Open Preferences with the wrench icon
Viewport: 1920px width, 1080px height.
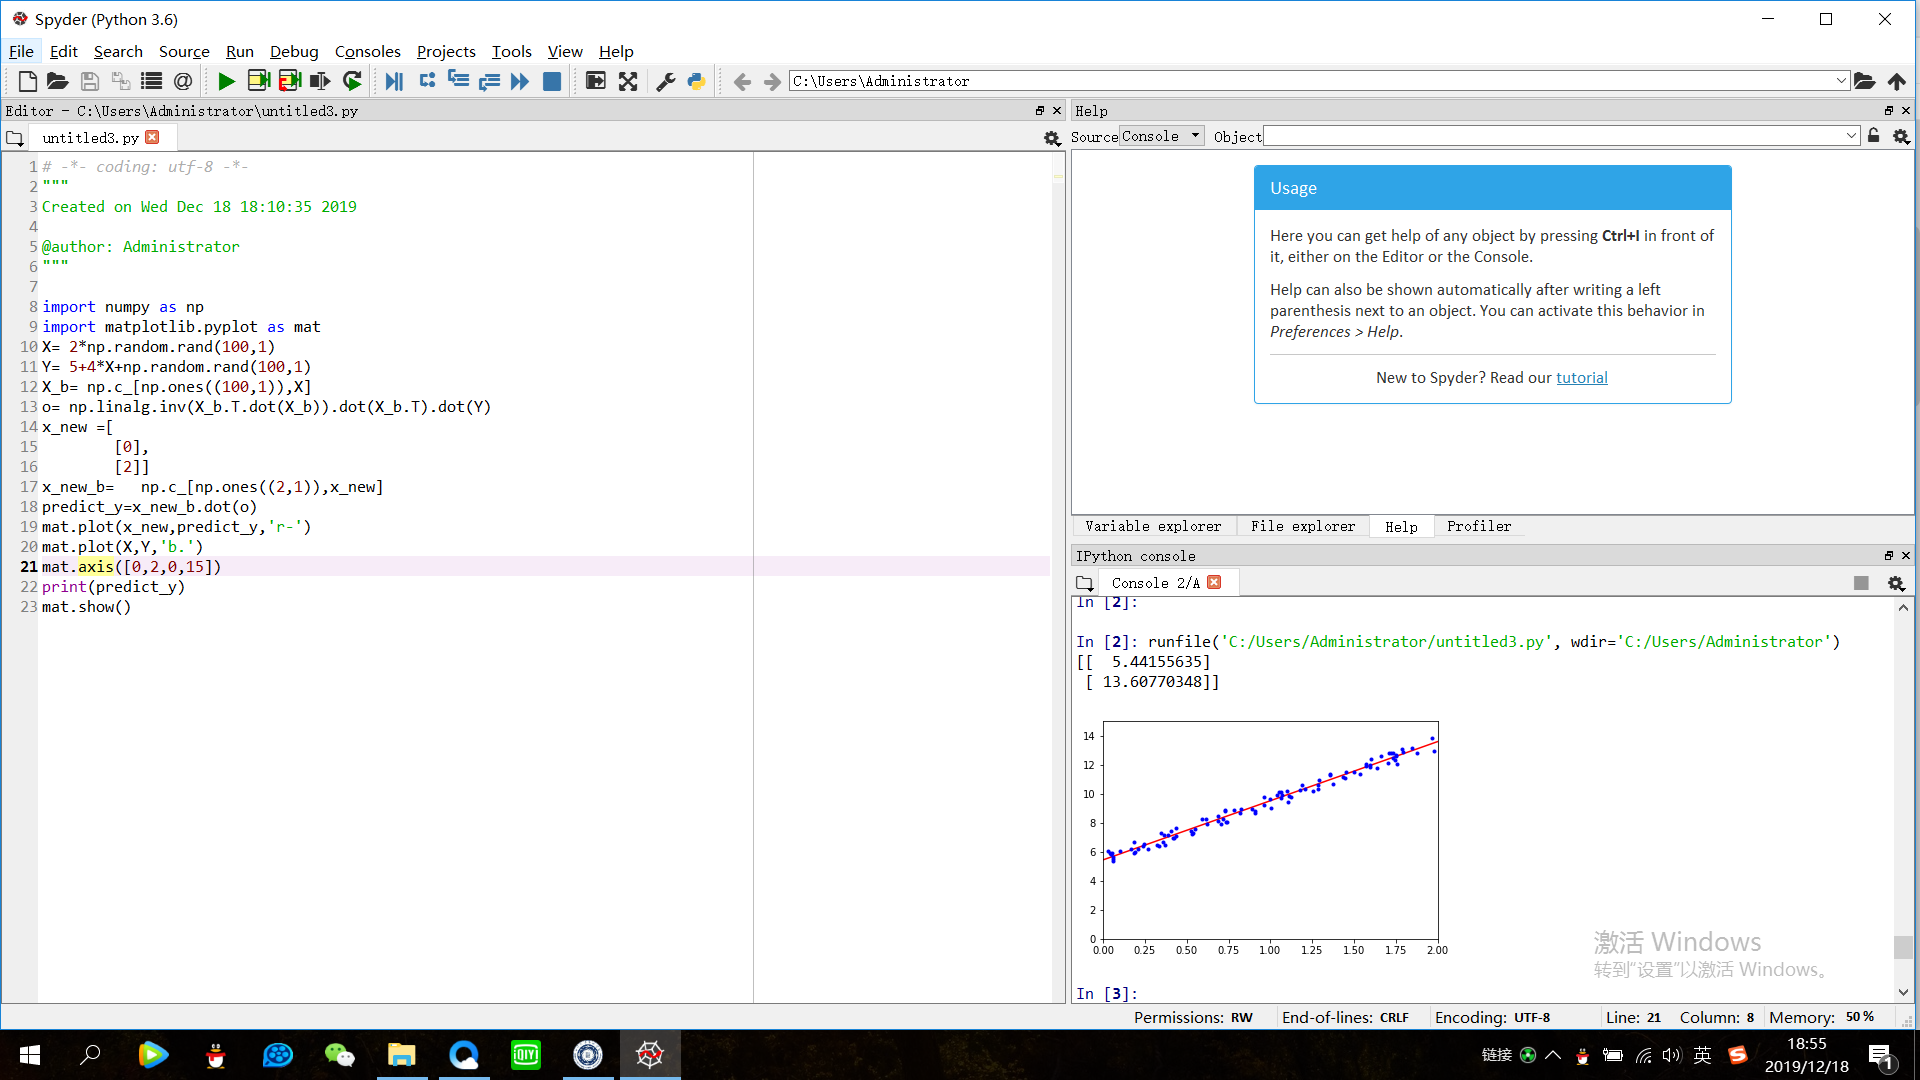point(666,82)
